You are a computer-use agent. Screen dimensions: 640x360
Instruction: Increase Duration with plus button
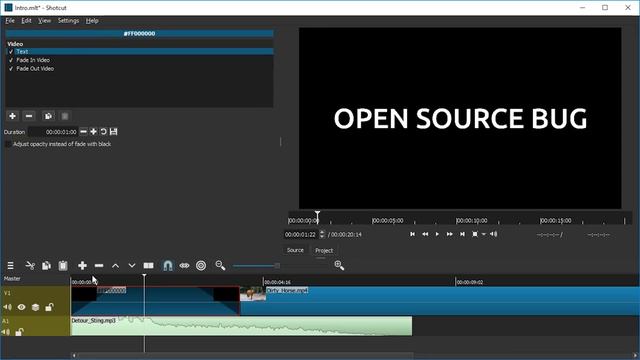93,131
